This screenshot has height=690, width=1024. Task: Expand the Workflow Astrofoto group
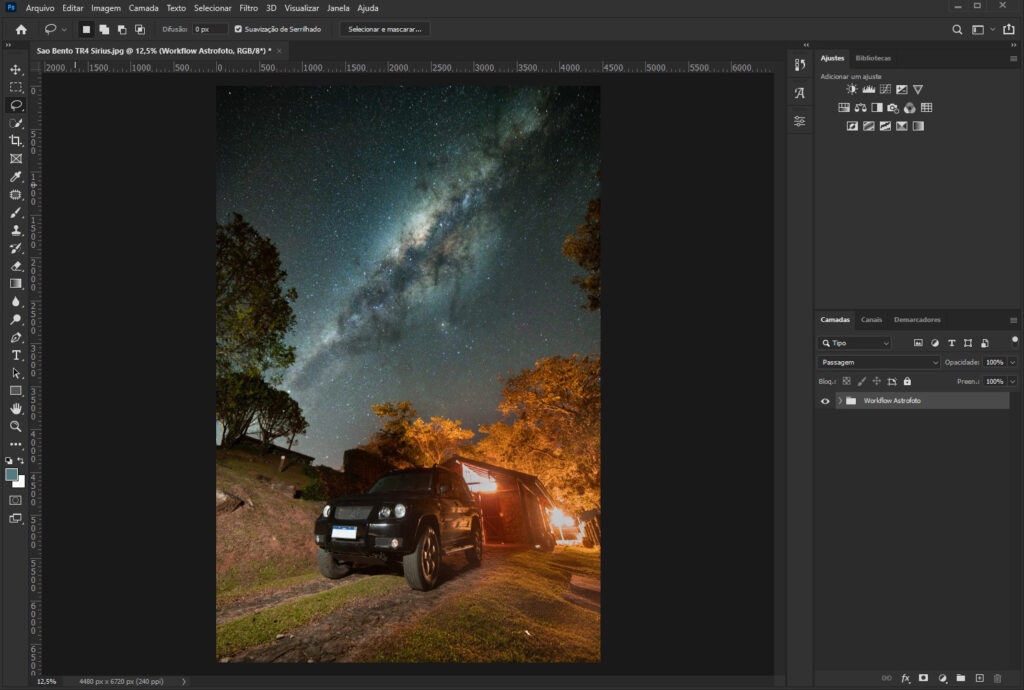[x=839, y=401]
